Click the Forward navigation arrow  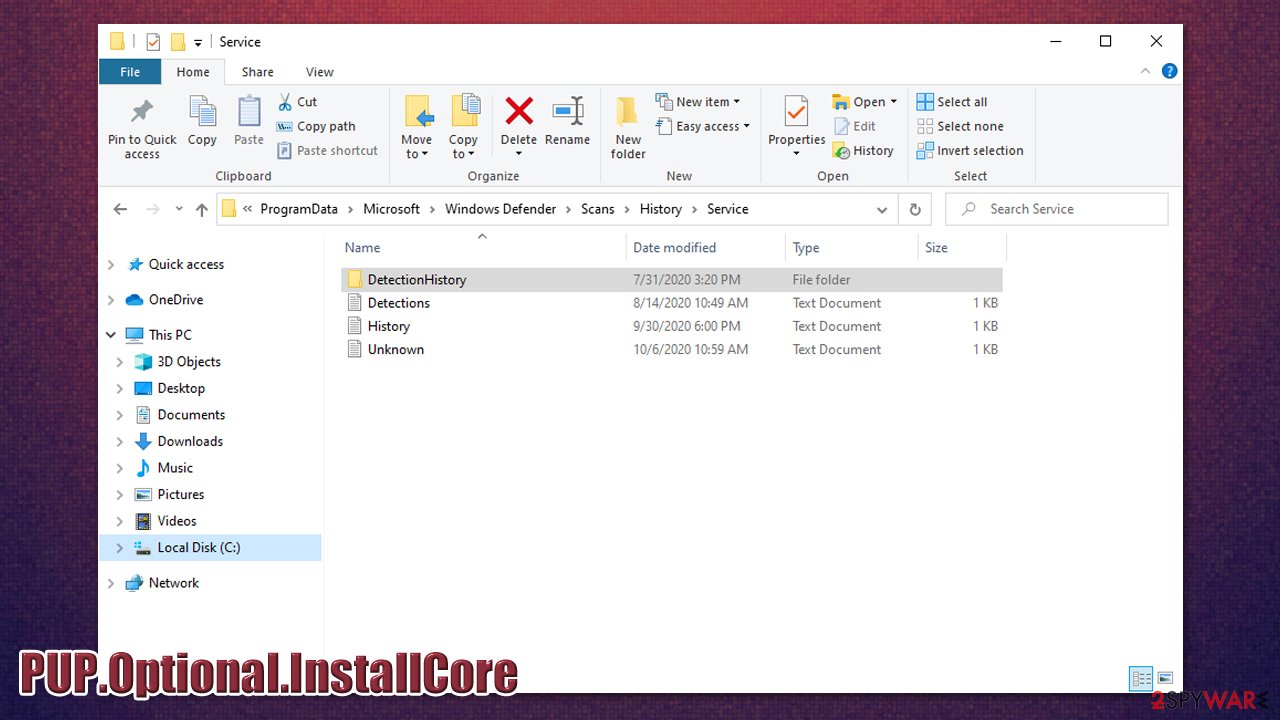click(153, 209)
